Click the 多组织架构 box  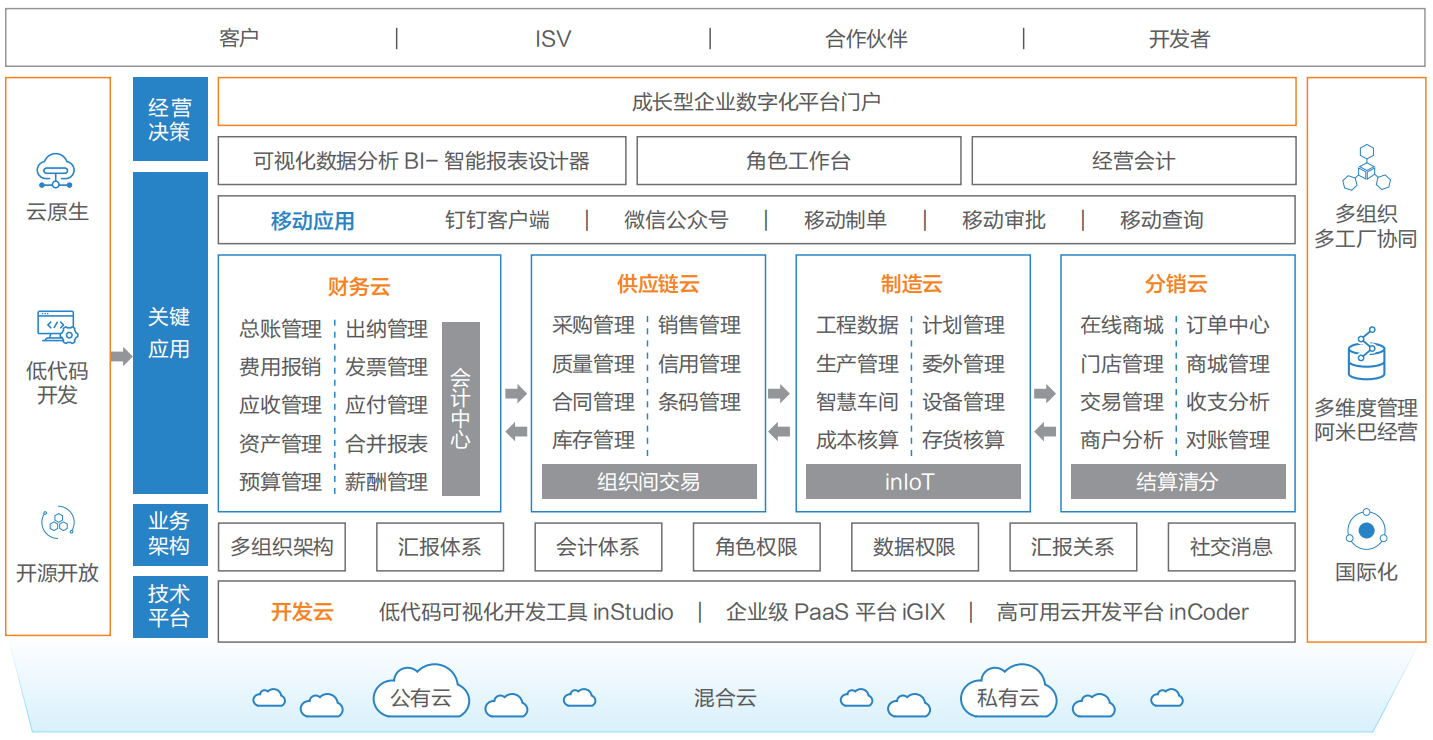281,547
